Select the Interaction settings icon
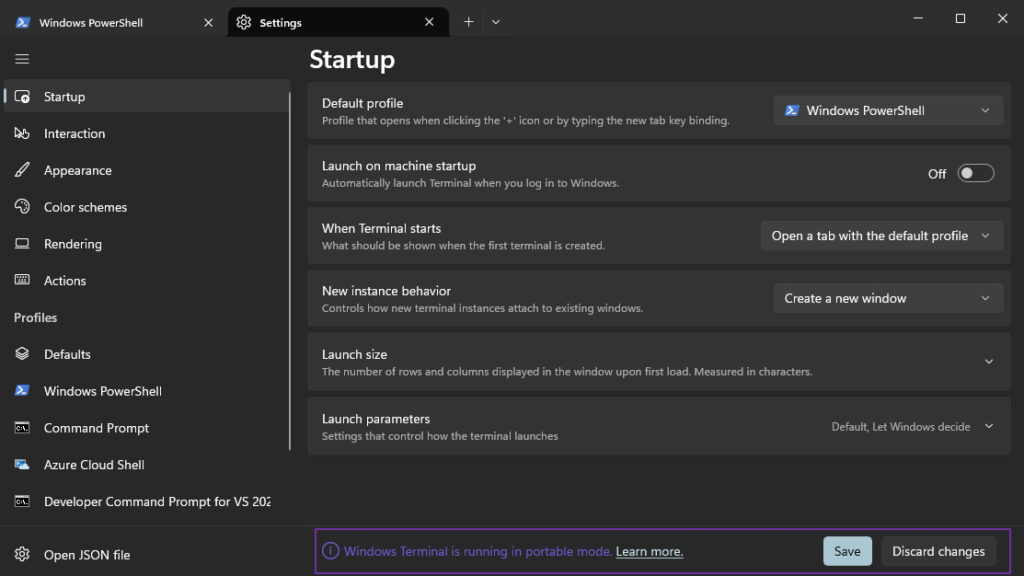 [20, 133]
